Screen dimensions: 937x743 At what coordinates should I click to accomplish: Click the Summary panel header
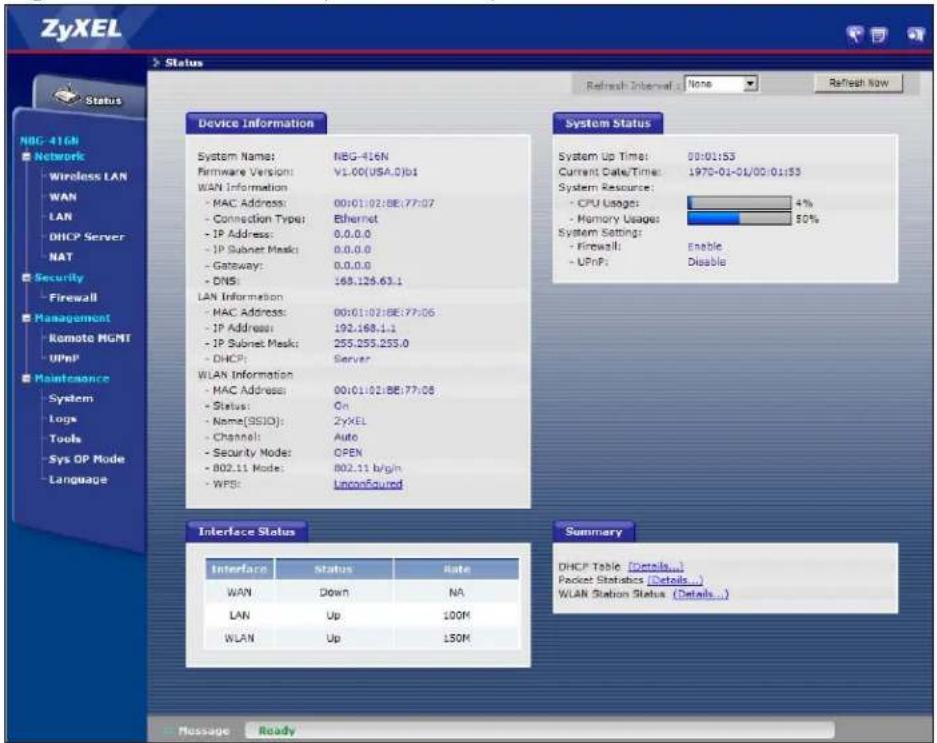tap(593, 531)
